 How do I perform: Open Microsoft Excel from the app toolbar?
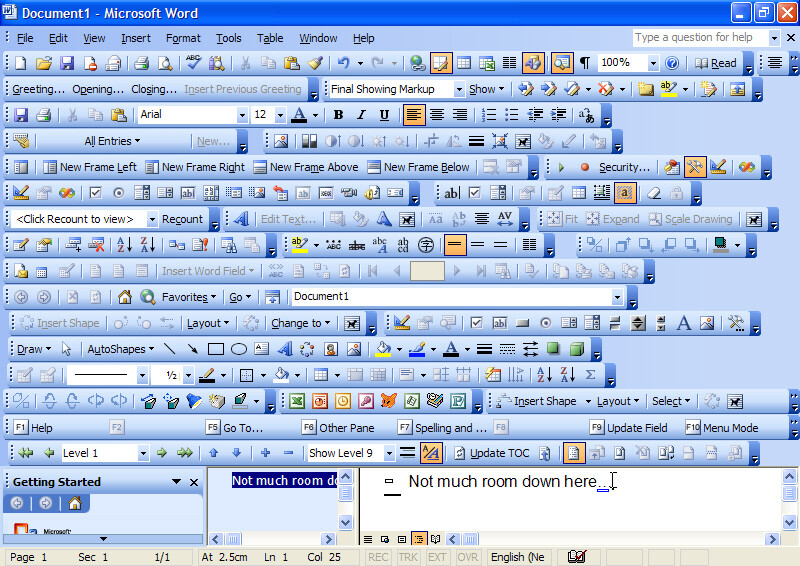(297, 401)
